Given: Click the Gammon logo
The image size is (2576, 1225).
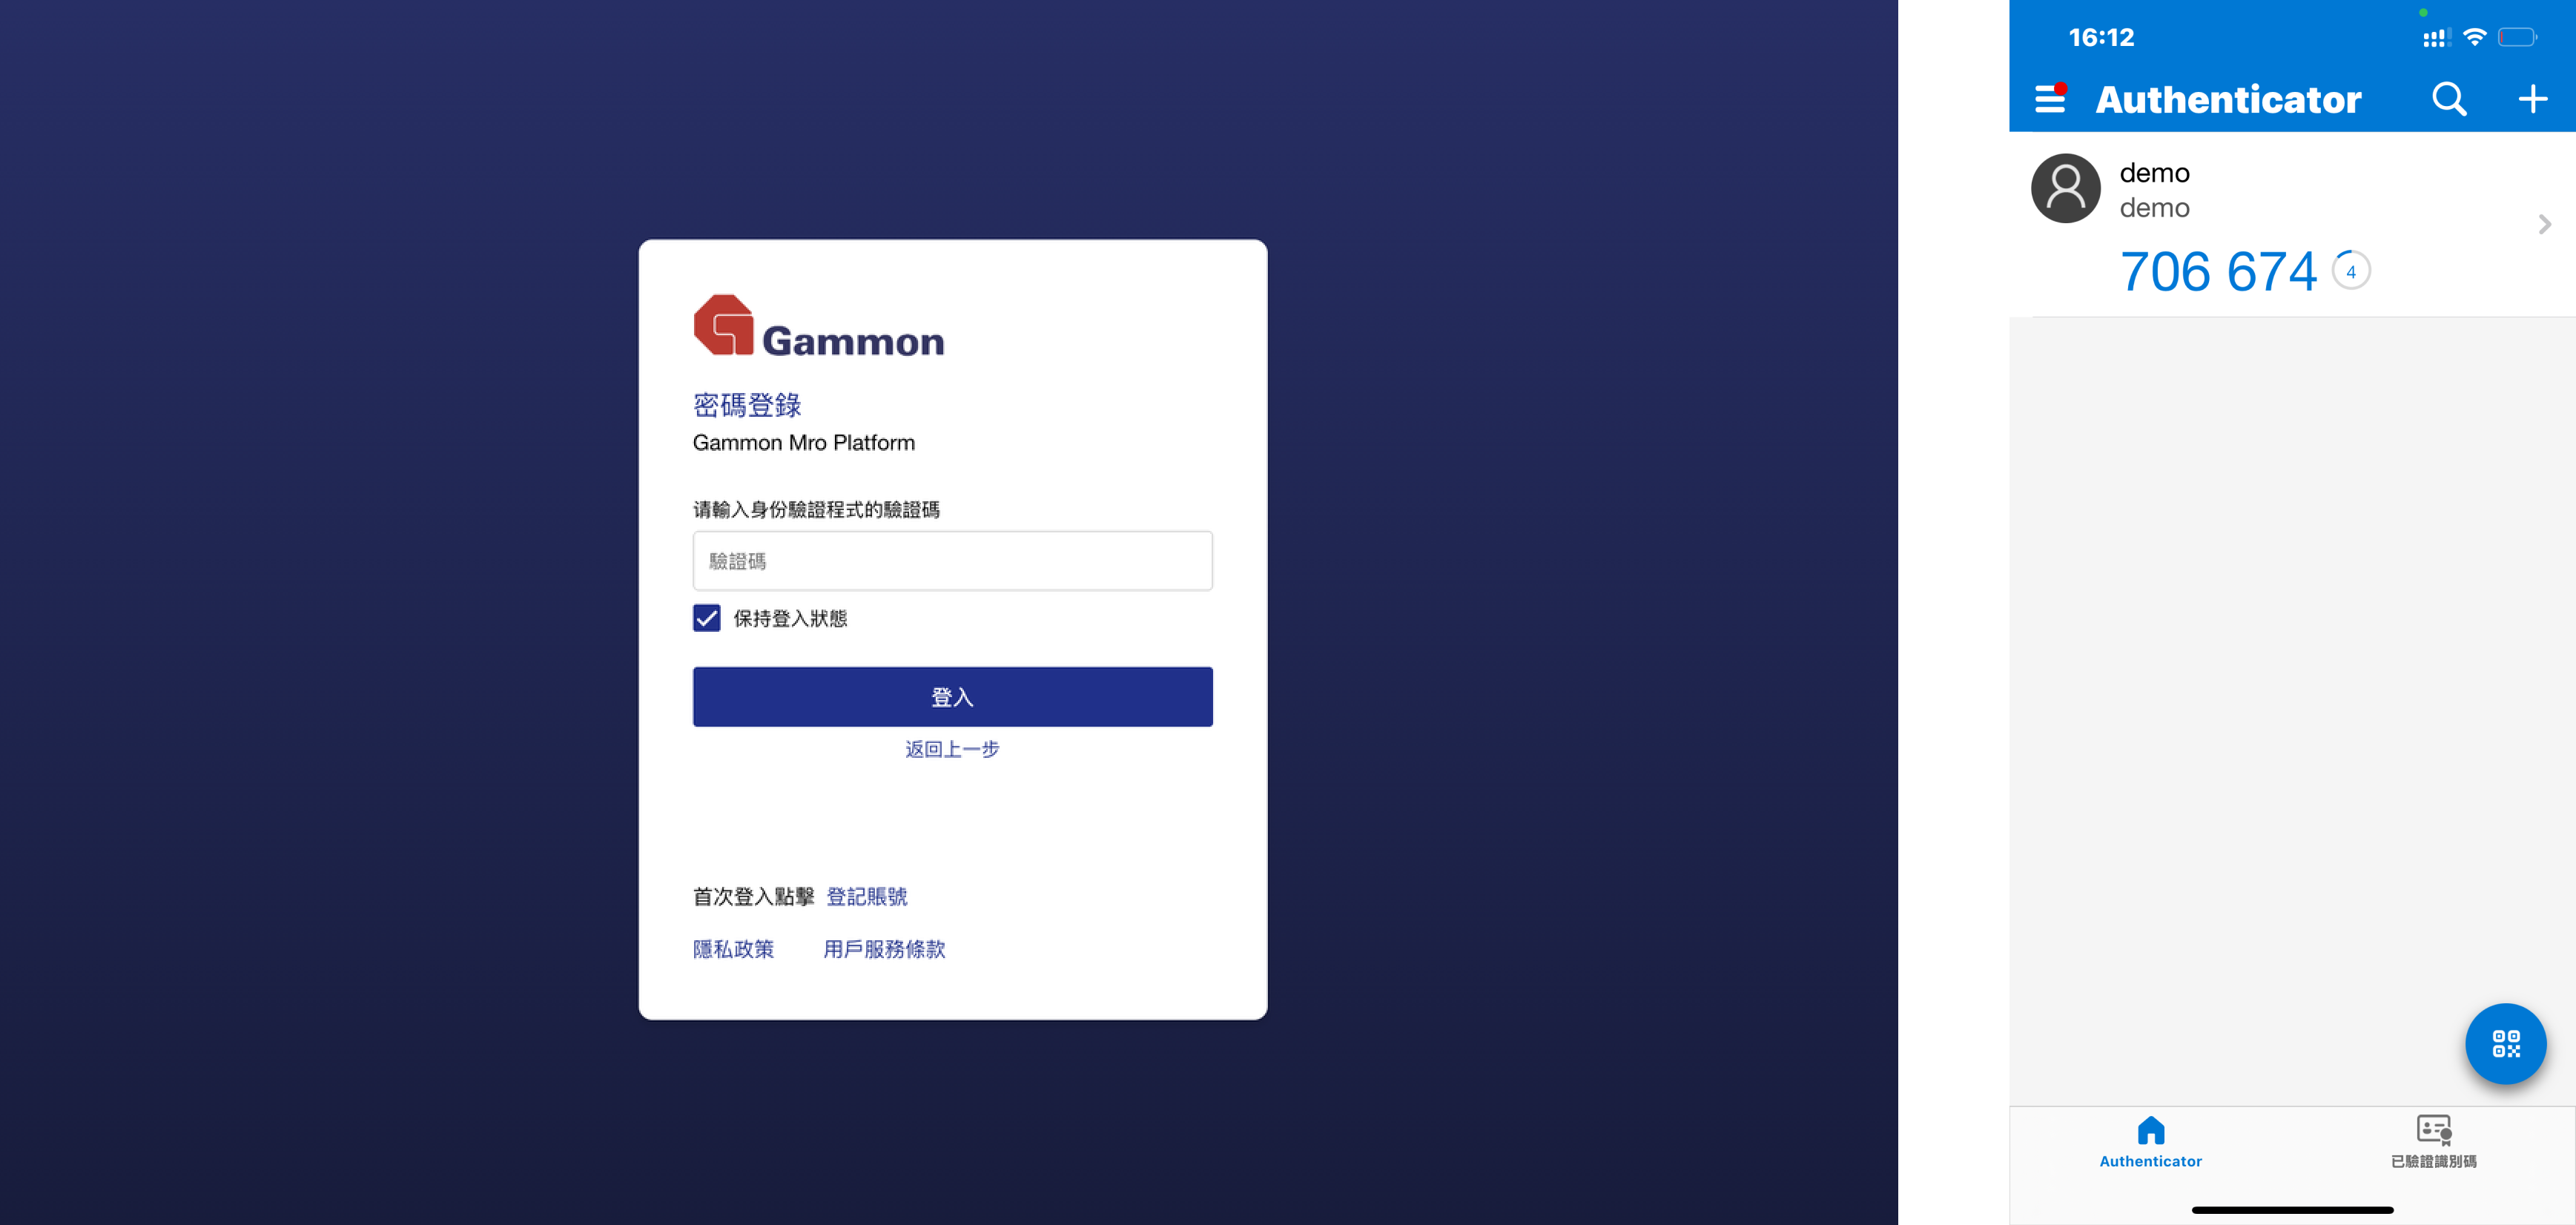Looking at the screenshot, I should click(818, 326).
